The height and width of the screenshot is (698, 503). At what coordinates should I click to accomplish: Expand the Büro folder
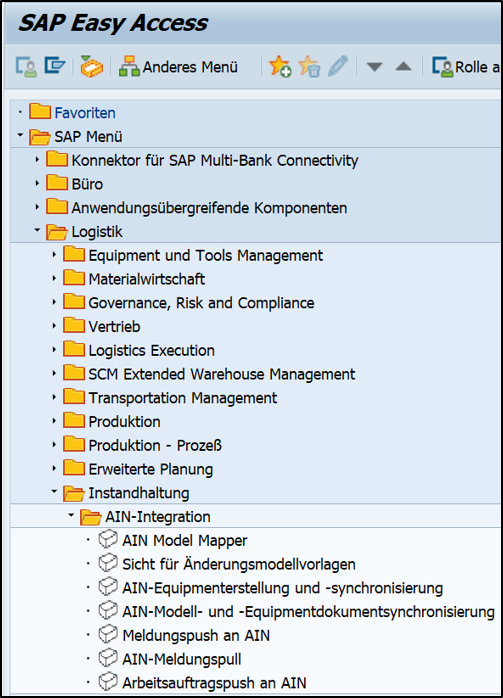tap(37, 183)
